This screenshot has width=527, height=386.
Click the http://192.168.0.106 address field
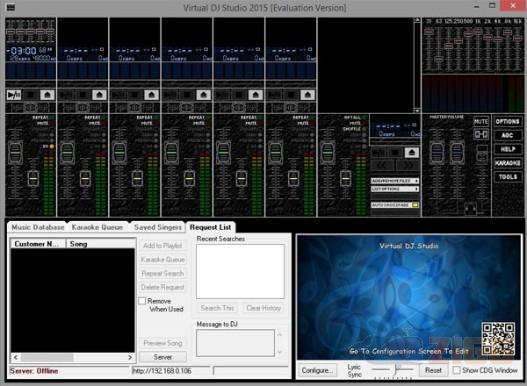click(x=171, y=371)
